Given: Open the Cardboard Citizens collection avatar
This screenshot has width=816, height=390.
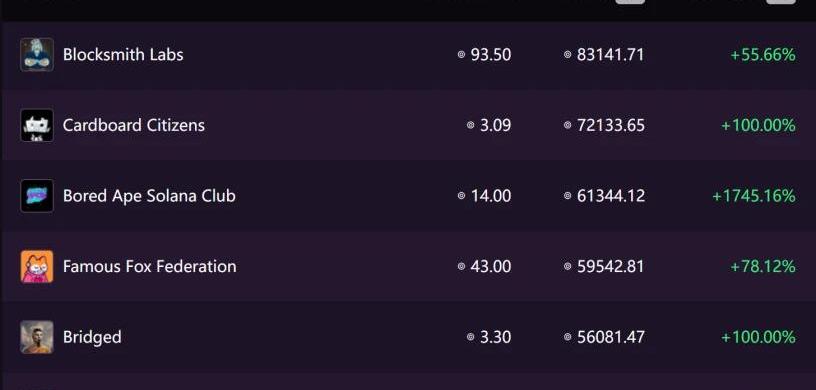Looking at the screenshot, I should pyautogui.click(x=37, y=125).
